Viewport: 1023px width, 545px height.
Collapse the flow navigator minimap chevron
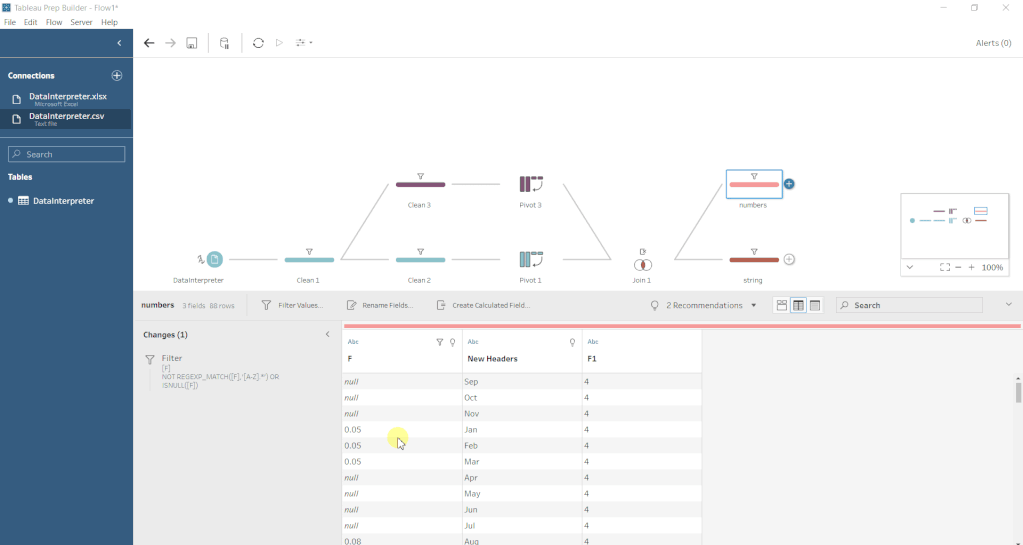[909, 268]
